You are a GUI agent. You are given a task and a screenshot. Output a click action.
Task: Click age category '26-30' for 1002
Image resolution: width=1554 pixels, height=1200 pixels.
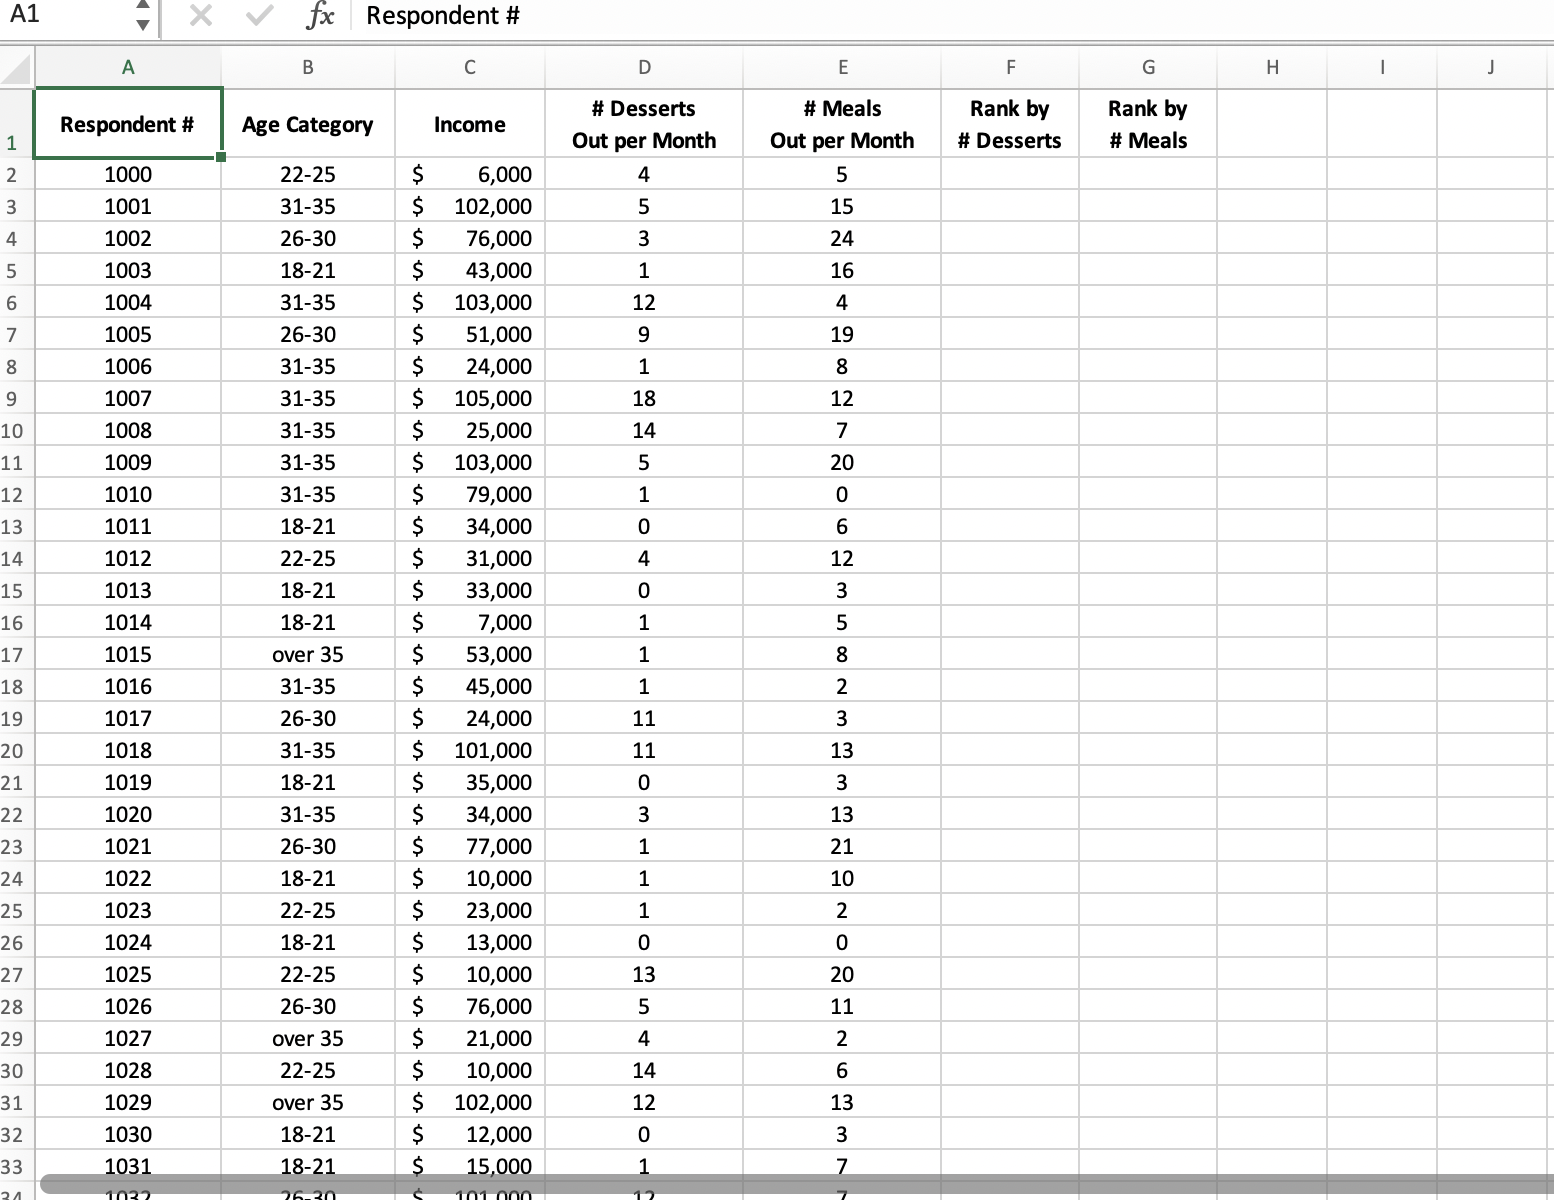point(308,239)
